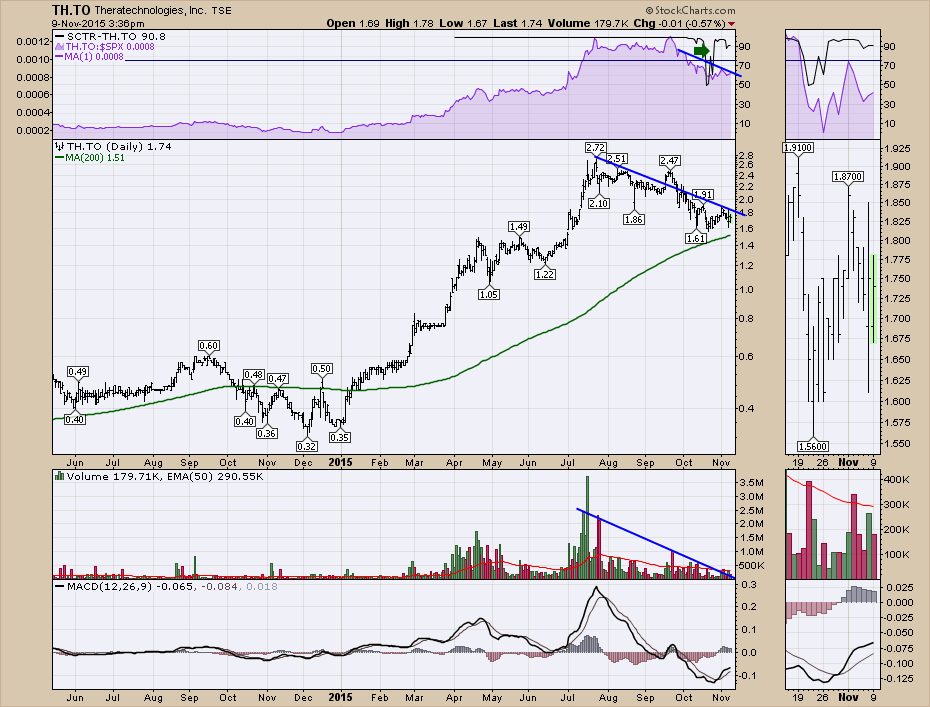Click the 9-Nov-2015 3:36pm timestamp
This screenshot has height=707, width=930.
click(98, 24)
